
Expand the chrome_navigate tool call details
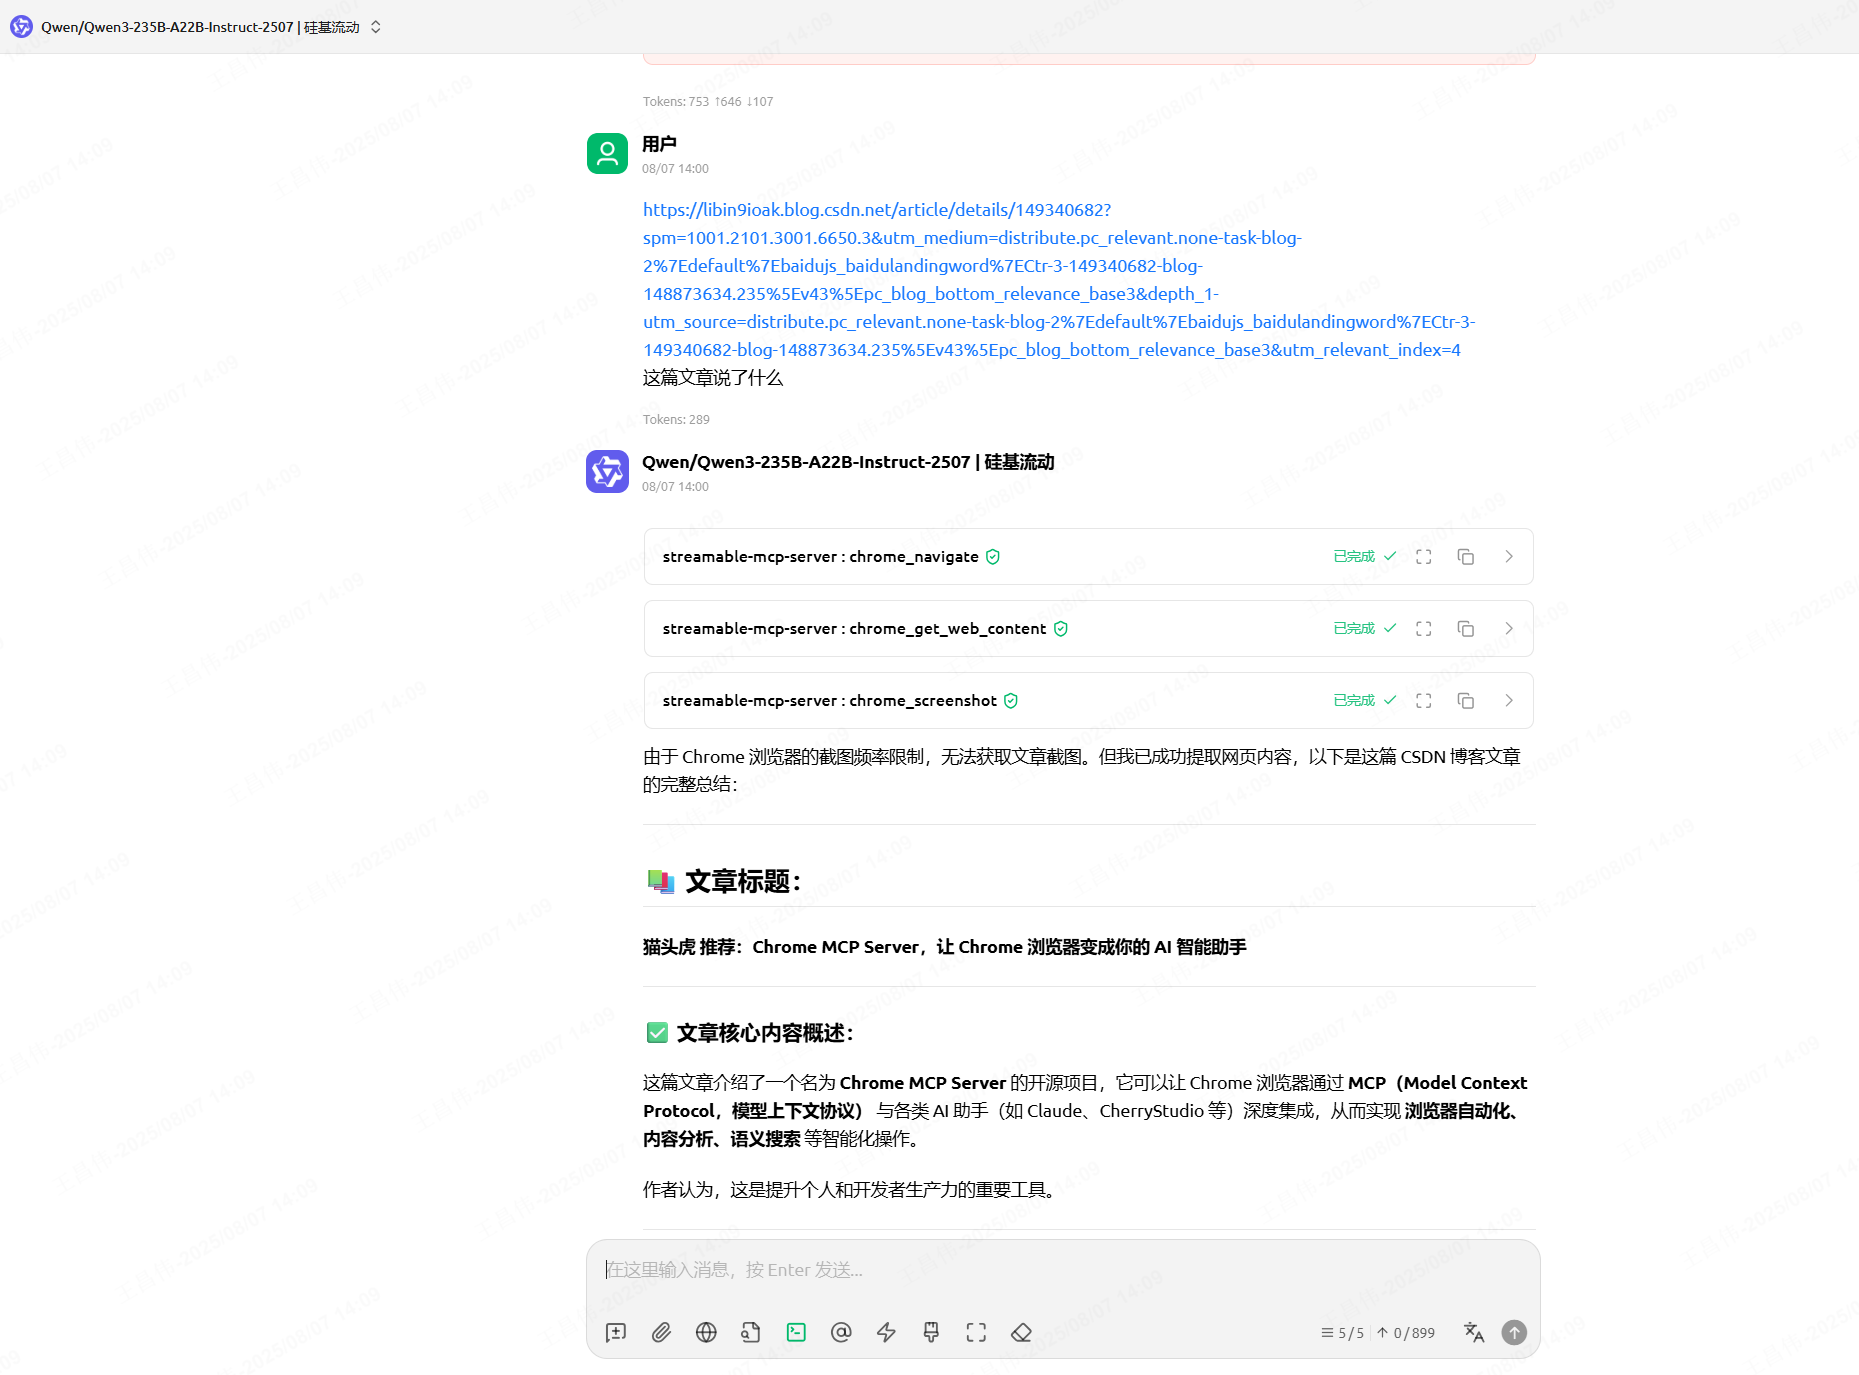tap(1509, 557)
